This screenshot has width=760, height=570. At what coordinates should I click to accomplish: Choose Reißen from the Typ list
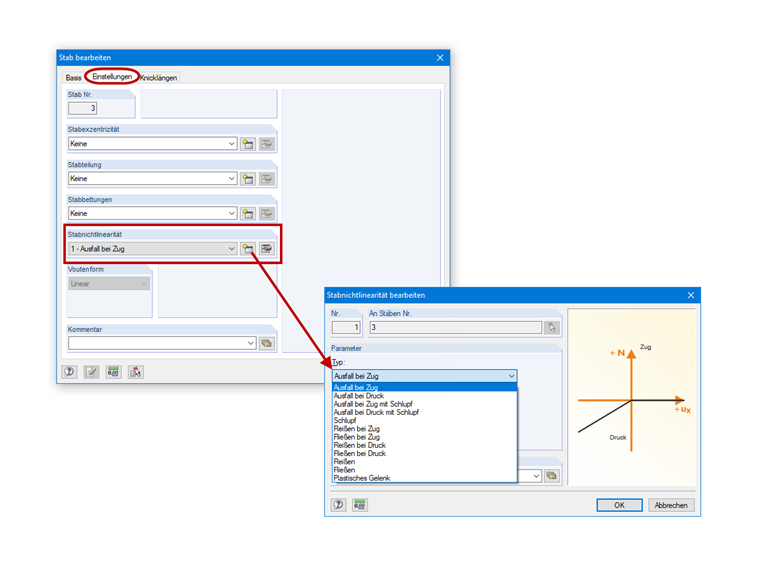(425, 462)
